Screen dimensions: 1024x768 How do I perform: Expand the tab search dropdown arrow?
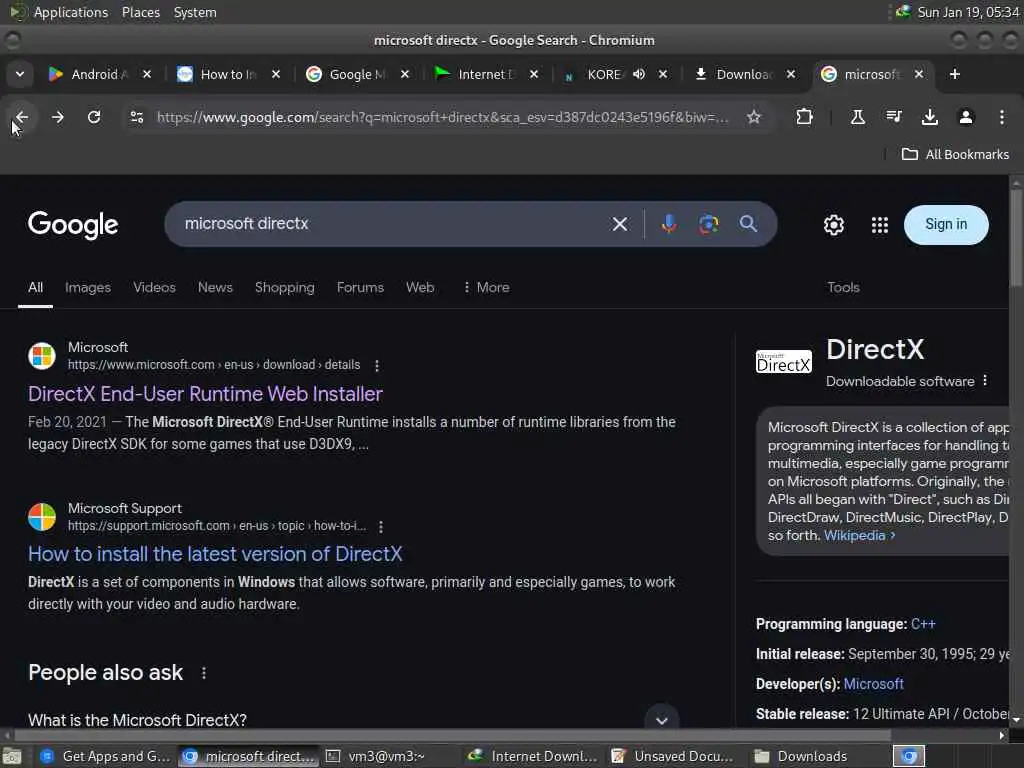[20, 74]
